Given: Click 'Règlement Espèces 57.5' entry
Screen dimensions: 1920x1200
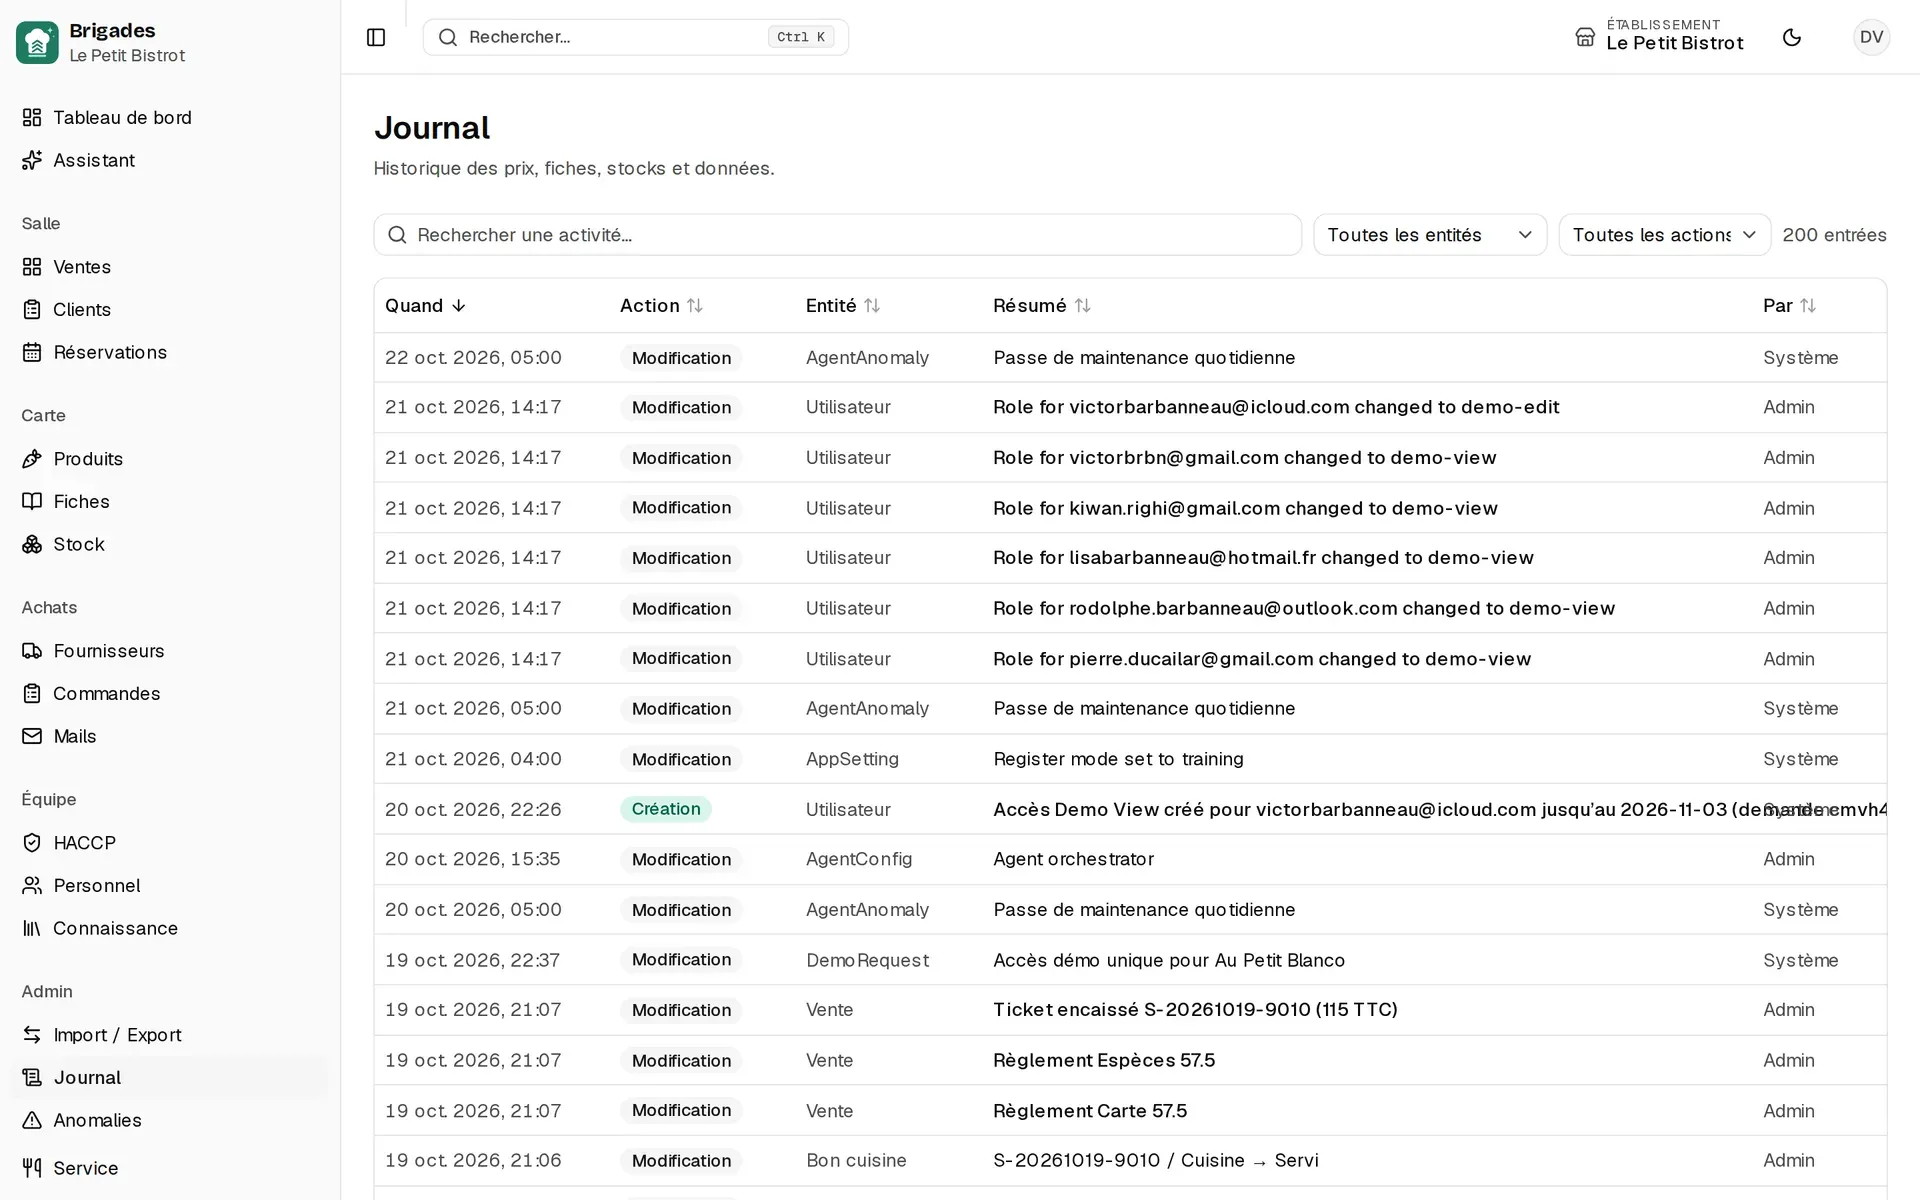Looking at the screenshot, I should click(x=1104, y=1060).
